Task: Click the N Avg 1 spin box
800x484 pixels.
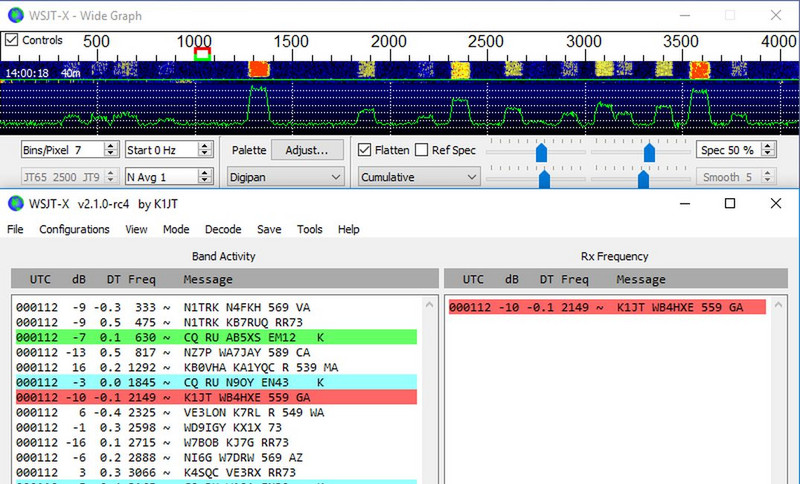Action: coord(168,177)
